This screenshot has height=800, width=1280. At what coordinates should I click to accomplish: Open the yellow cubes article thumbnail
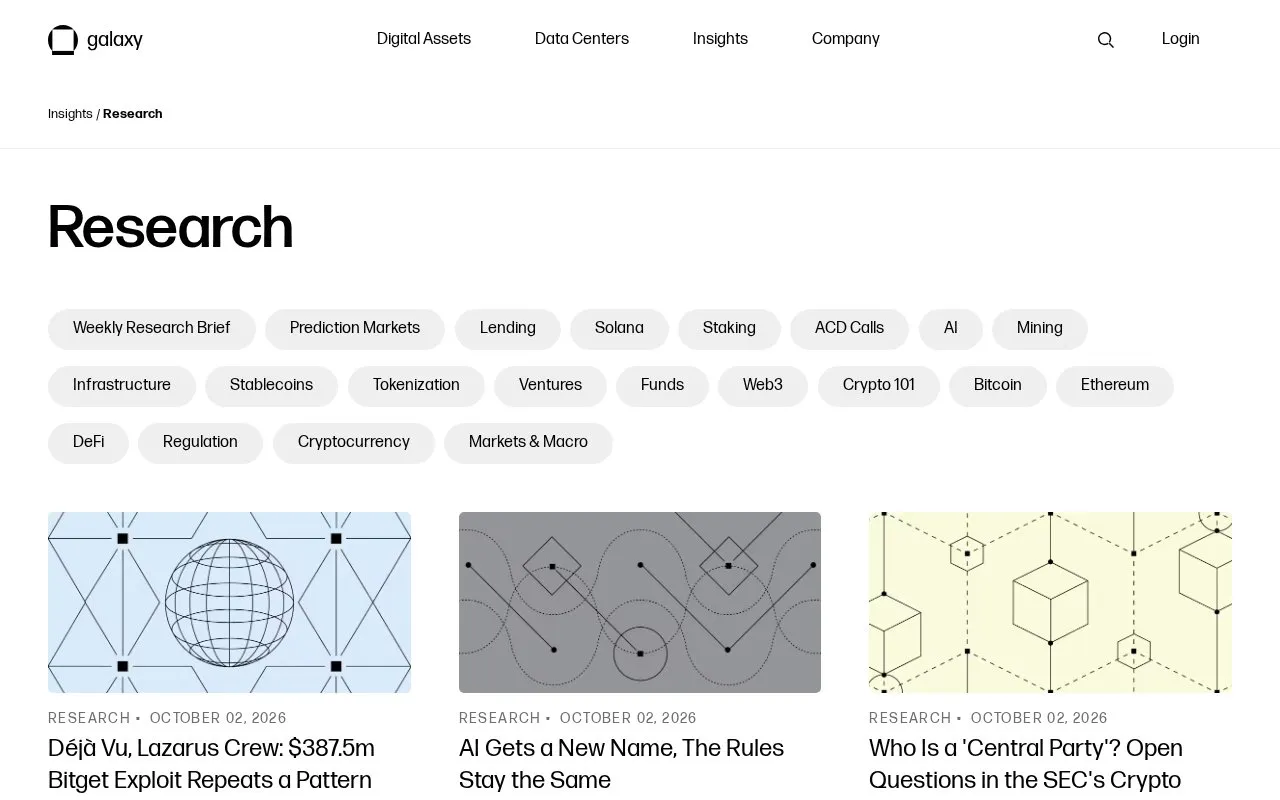coord(1050,602)
